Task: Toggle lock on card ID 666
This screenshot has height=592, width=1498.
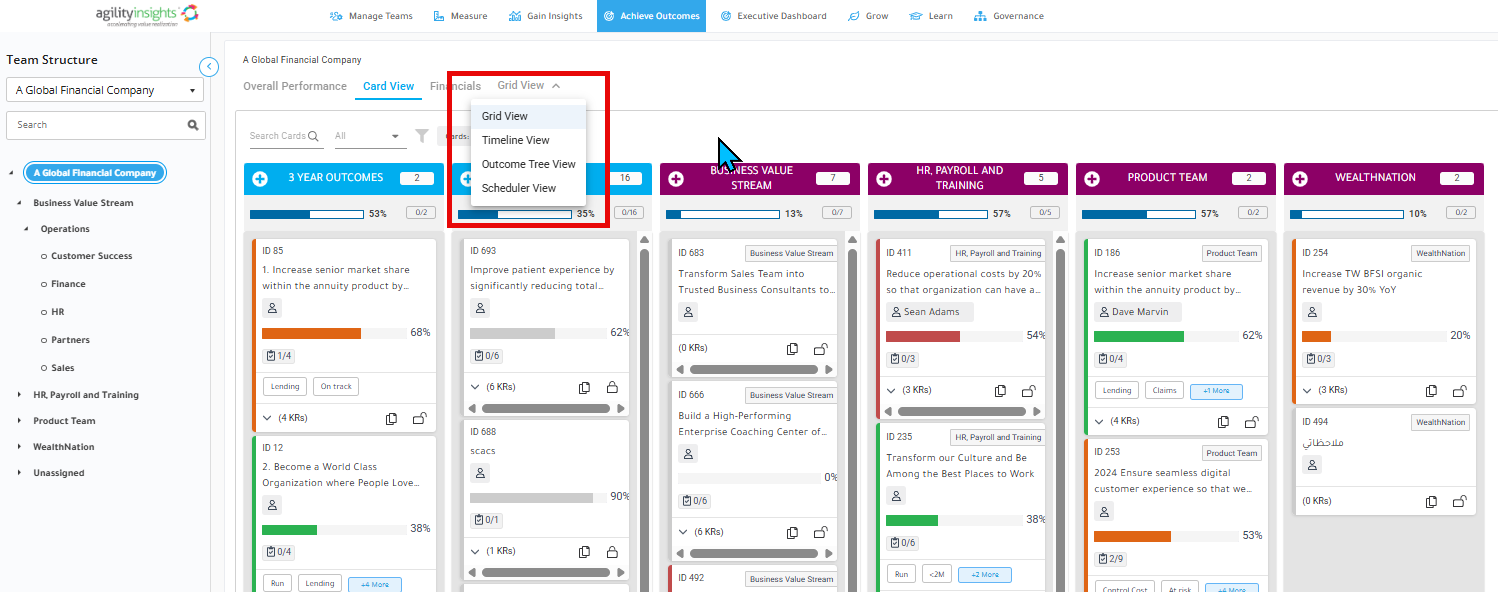Action: [x=820, y=533]
